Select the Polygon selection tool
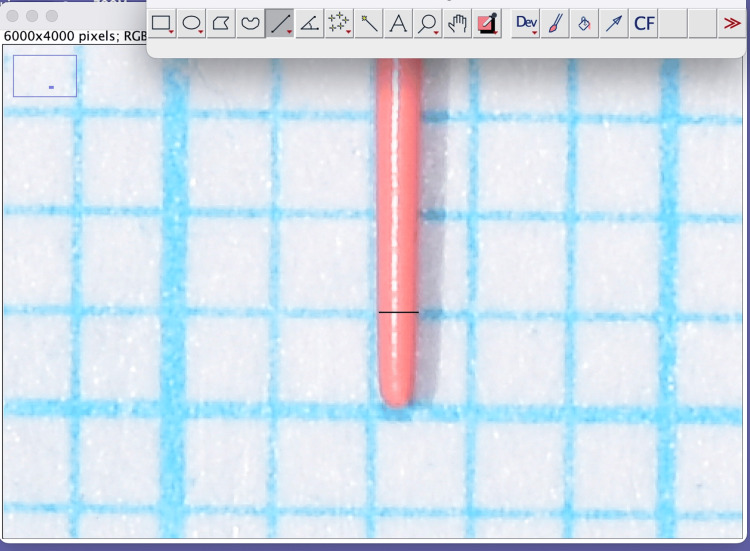 [221, 23]
